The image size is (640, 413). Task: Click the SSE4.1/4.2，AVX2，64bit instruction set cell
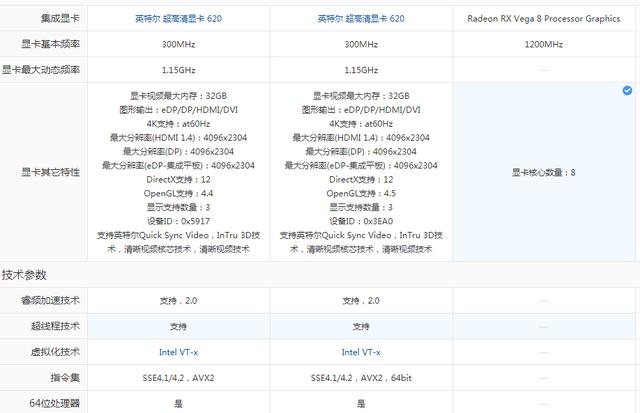361,378
